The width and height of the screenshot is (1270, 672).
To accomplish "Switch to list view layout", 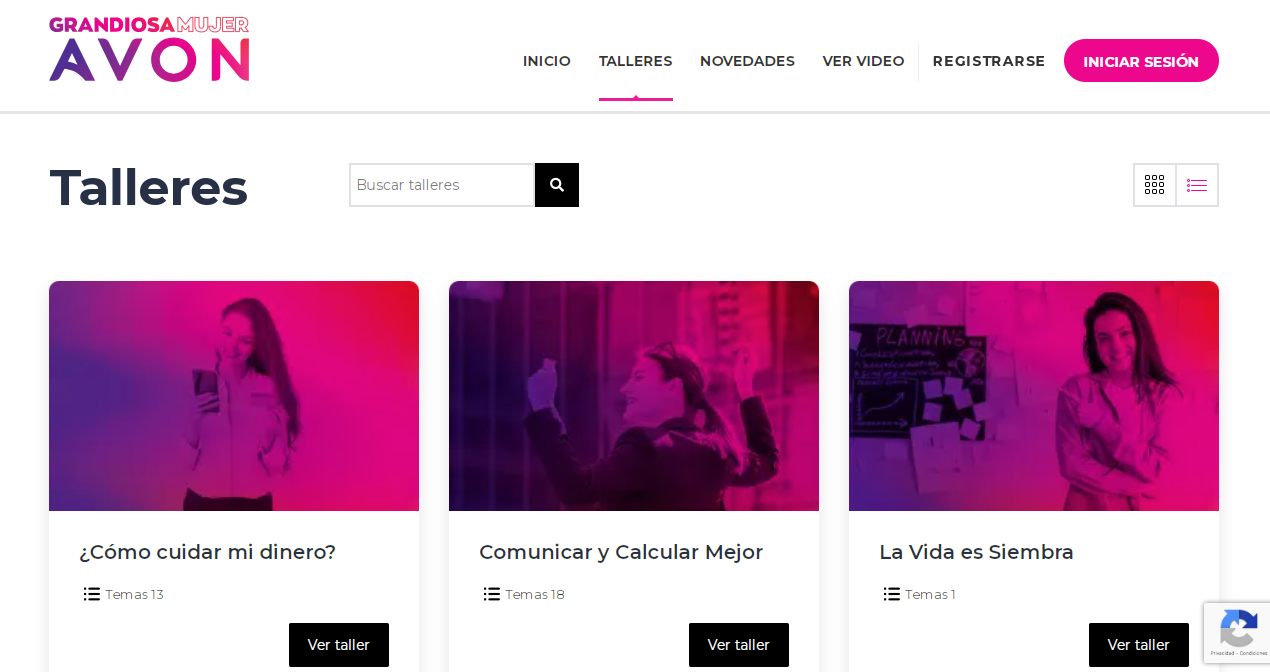I will click(x=1197, y=185).
